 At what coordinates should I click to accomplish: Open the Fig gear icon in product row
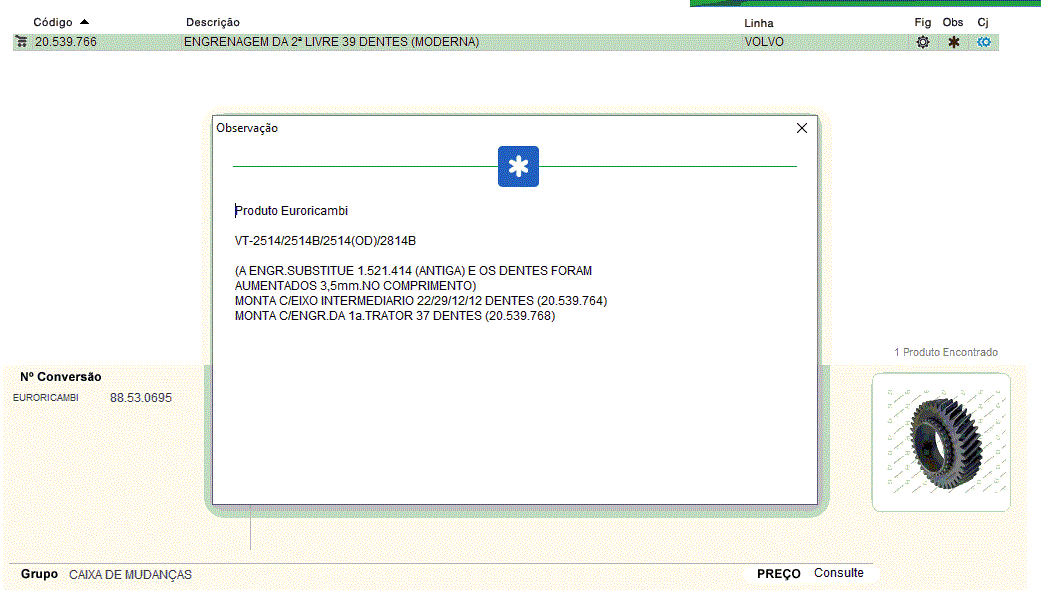(923, 42)
